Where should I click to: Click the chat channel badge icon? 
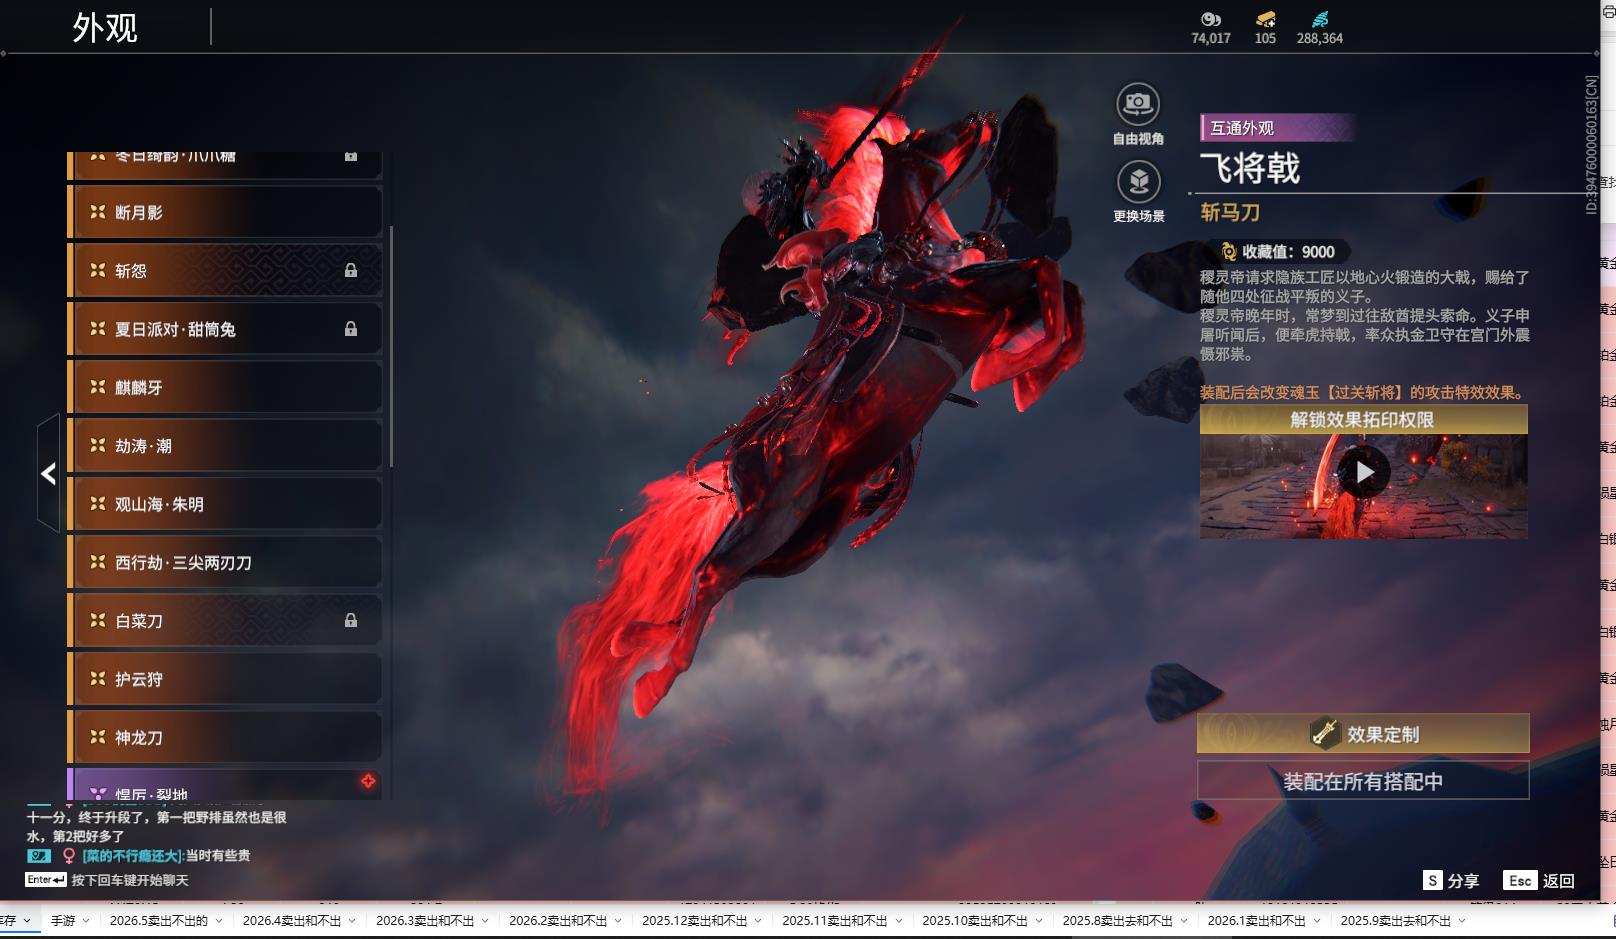click(x=39, y=855)
